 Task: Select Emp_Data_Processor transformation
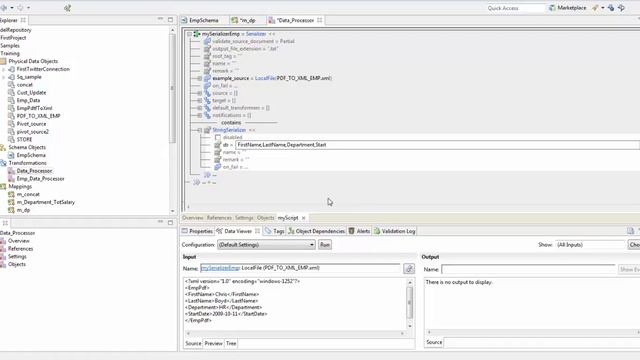[x=40, y=179]
